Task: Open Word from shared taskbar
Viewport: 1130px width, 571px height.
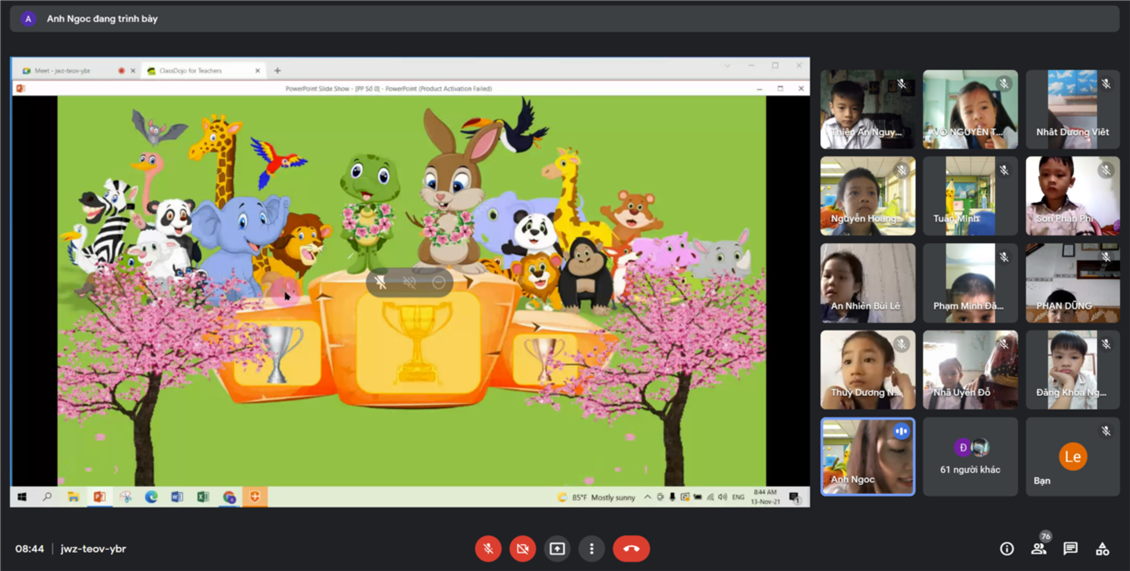Action: pyautogui.click(x=177, y=497)
